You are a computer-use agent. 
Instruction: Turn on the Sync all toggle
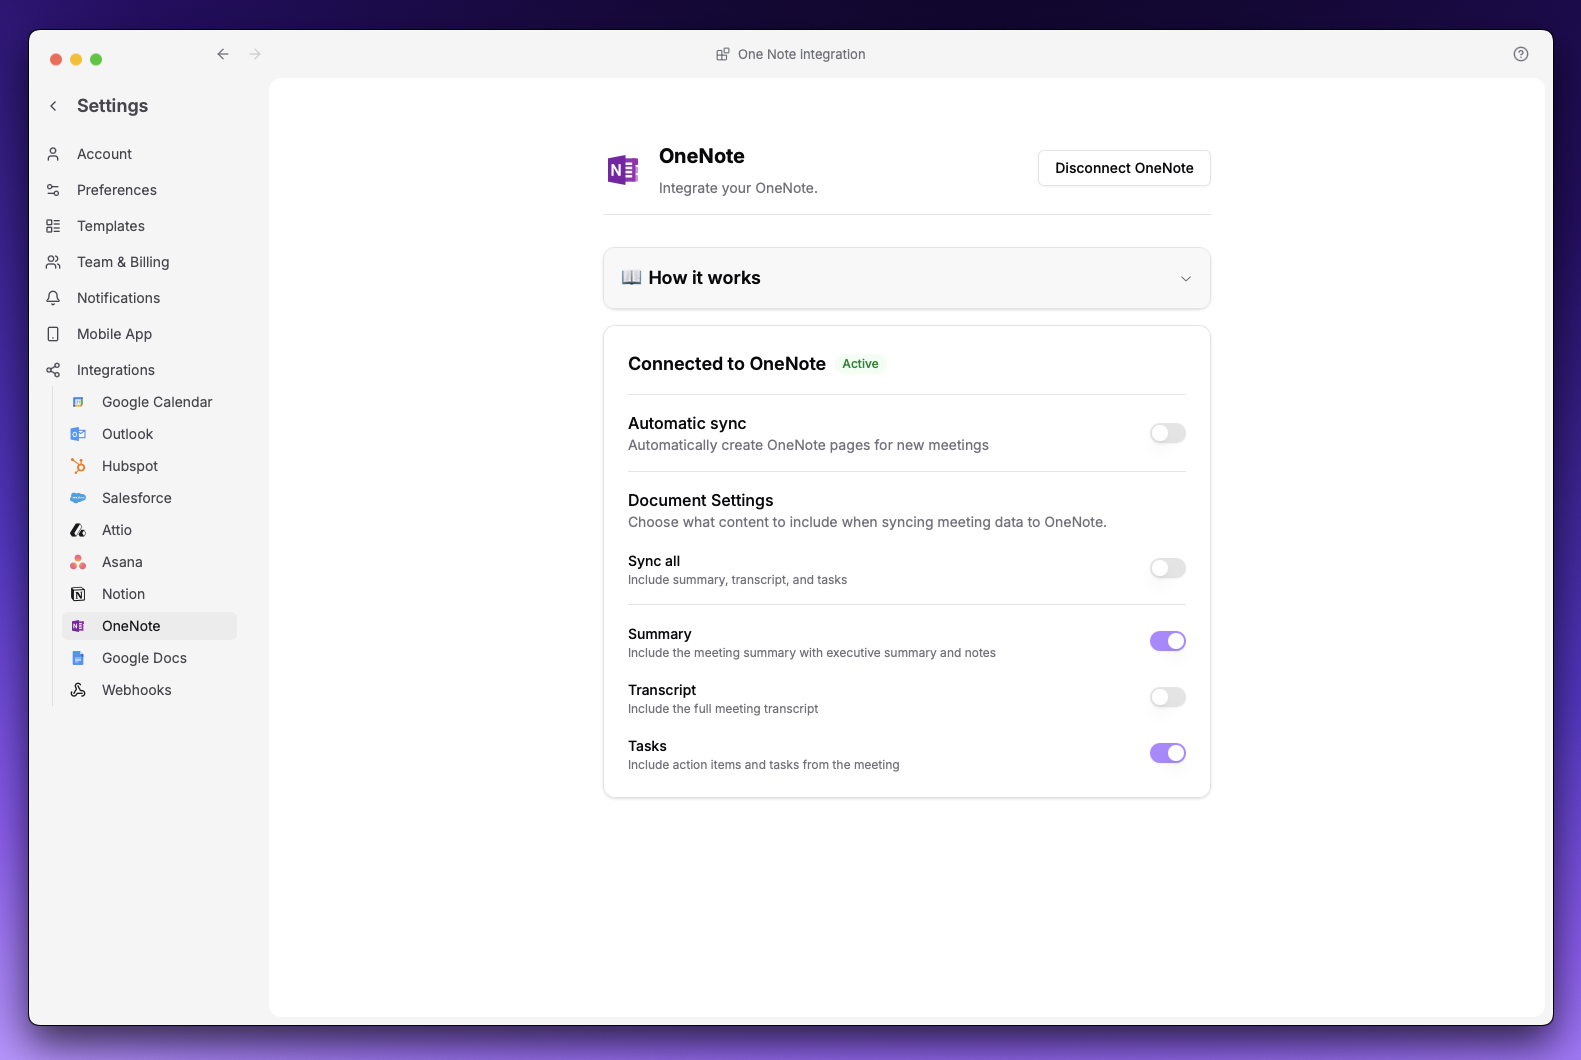[1168, 568]
